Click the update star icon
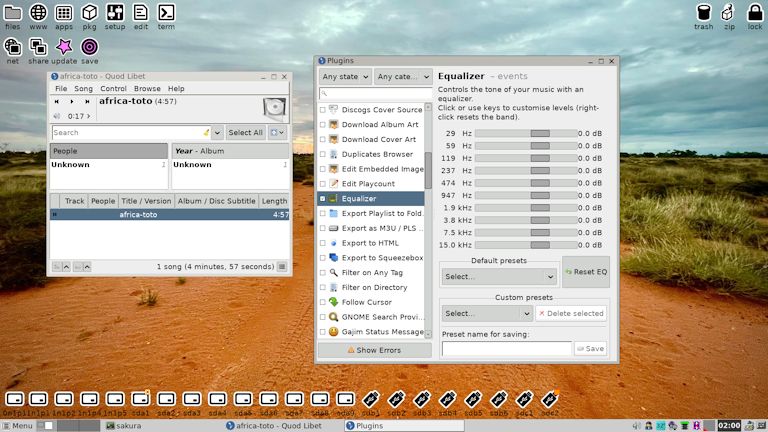The image size is (768, 432). [x=64, y=47]
